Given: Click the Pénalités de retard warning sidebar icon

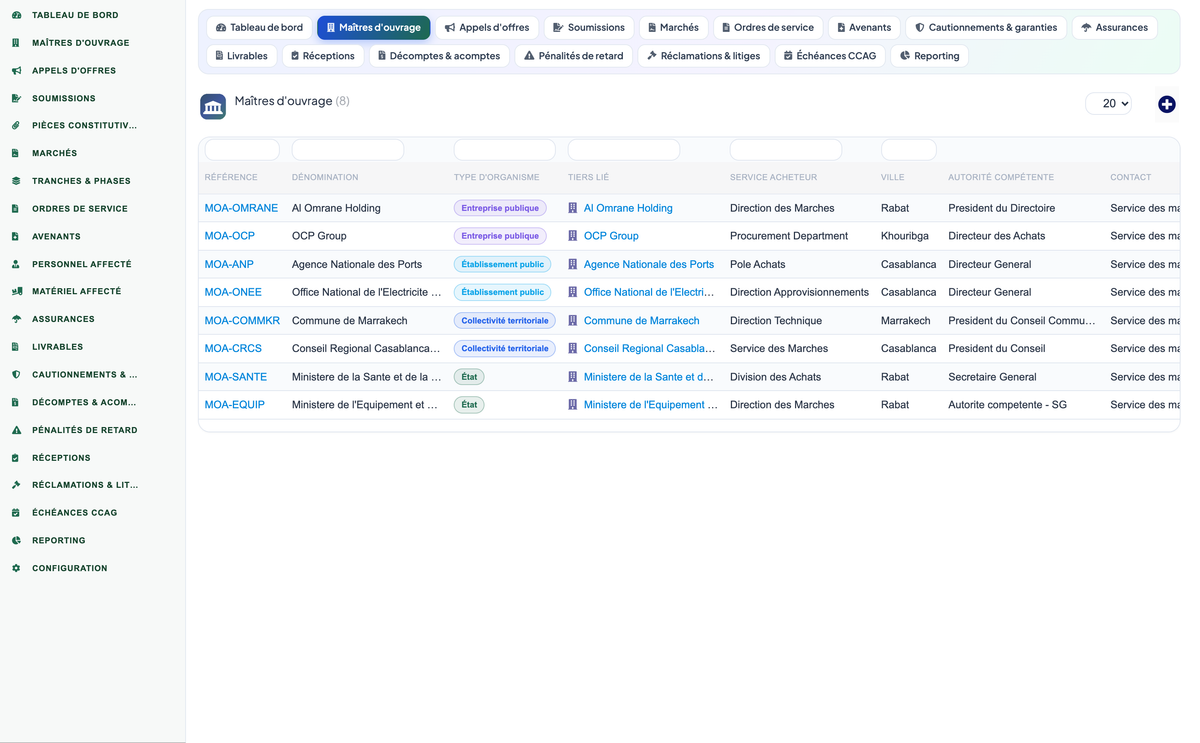Looking at the screenshot, I should pyautogui.click(x=16, y=430).
